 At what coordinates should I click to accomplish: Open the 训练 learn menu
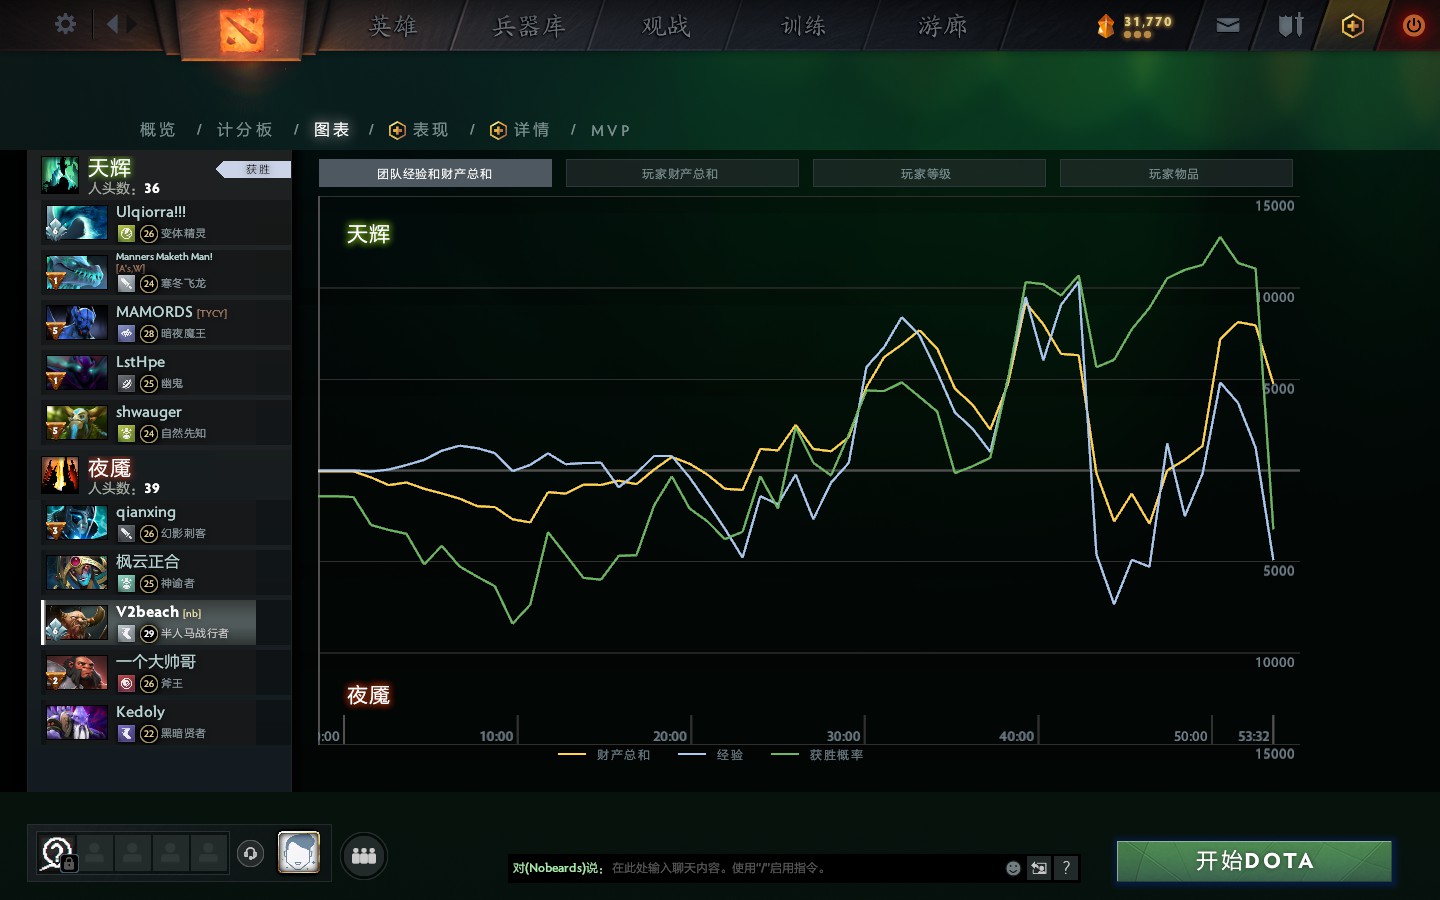804,26
